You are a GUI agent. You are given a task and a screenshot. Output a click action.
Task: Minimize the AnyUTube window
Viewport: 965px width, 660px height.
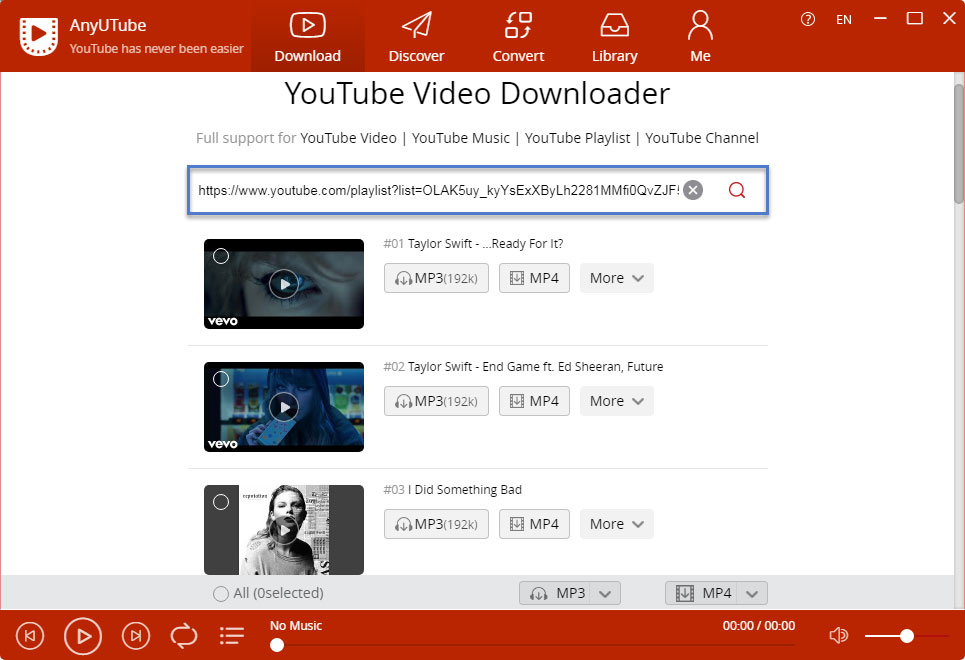tap(880, 18)
